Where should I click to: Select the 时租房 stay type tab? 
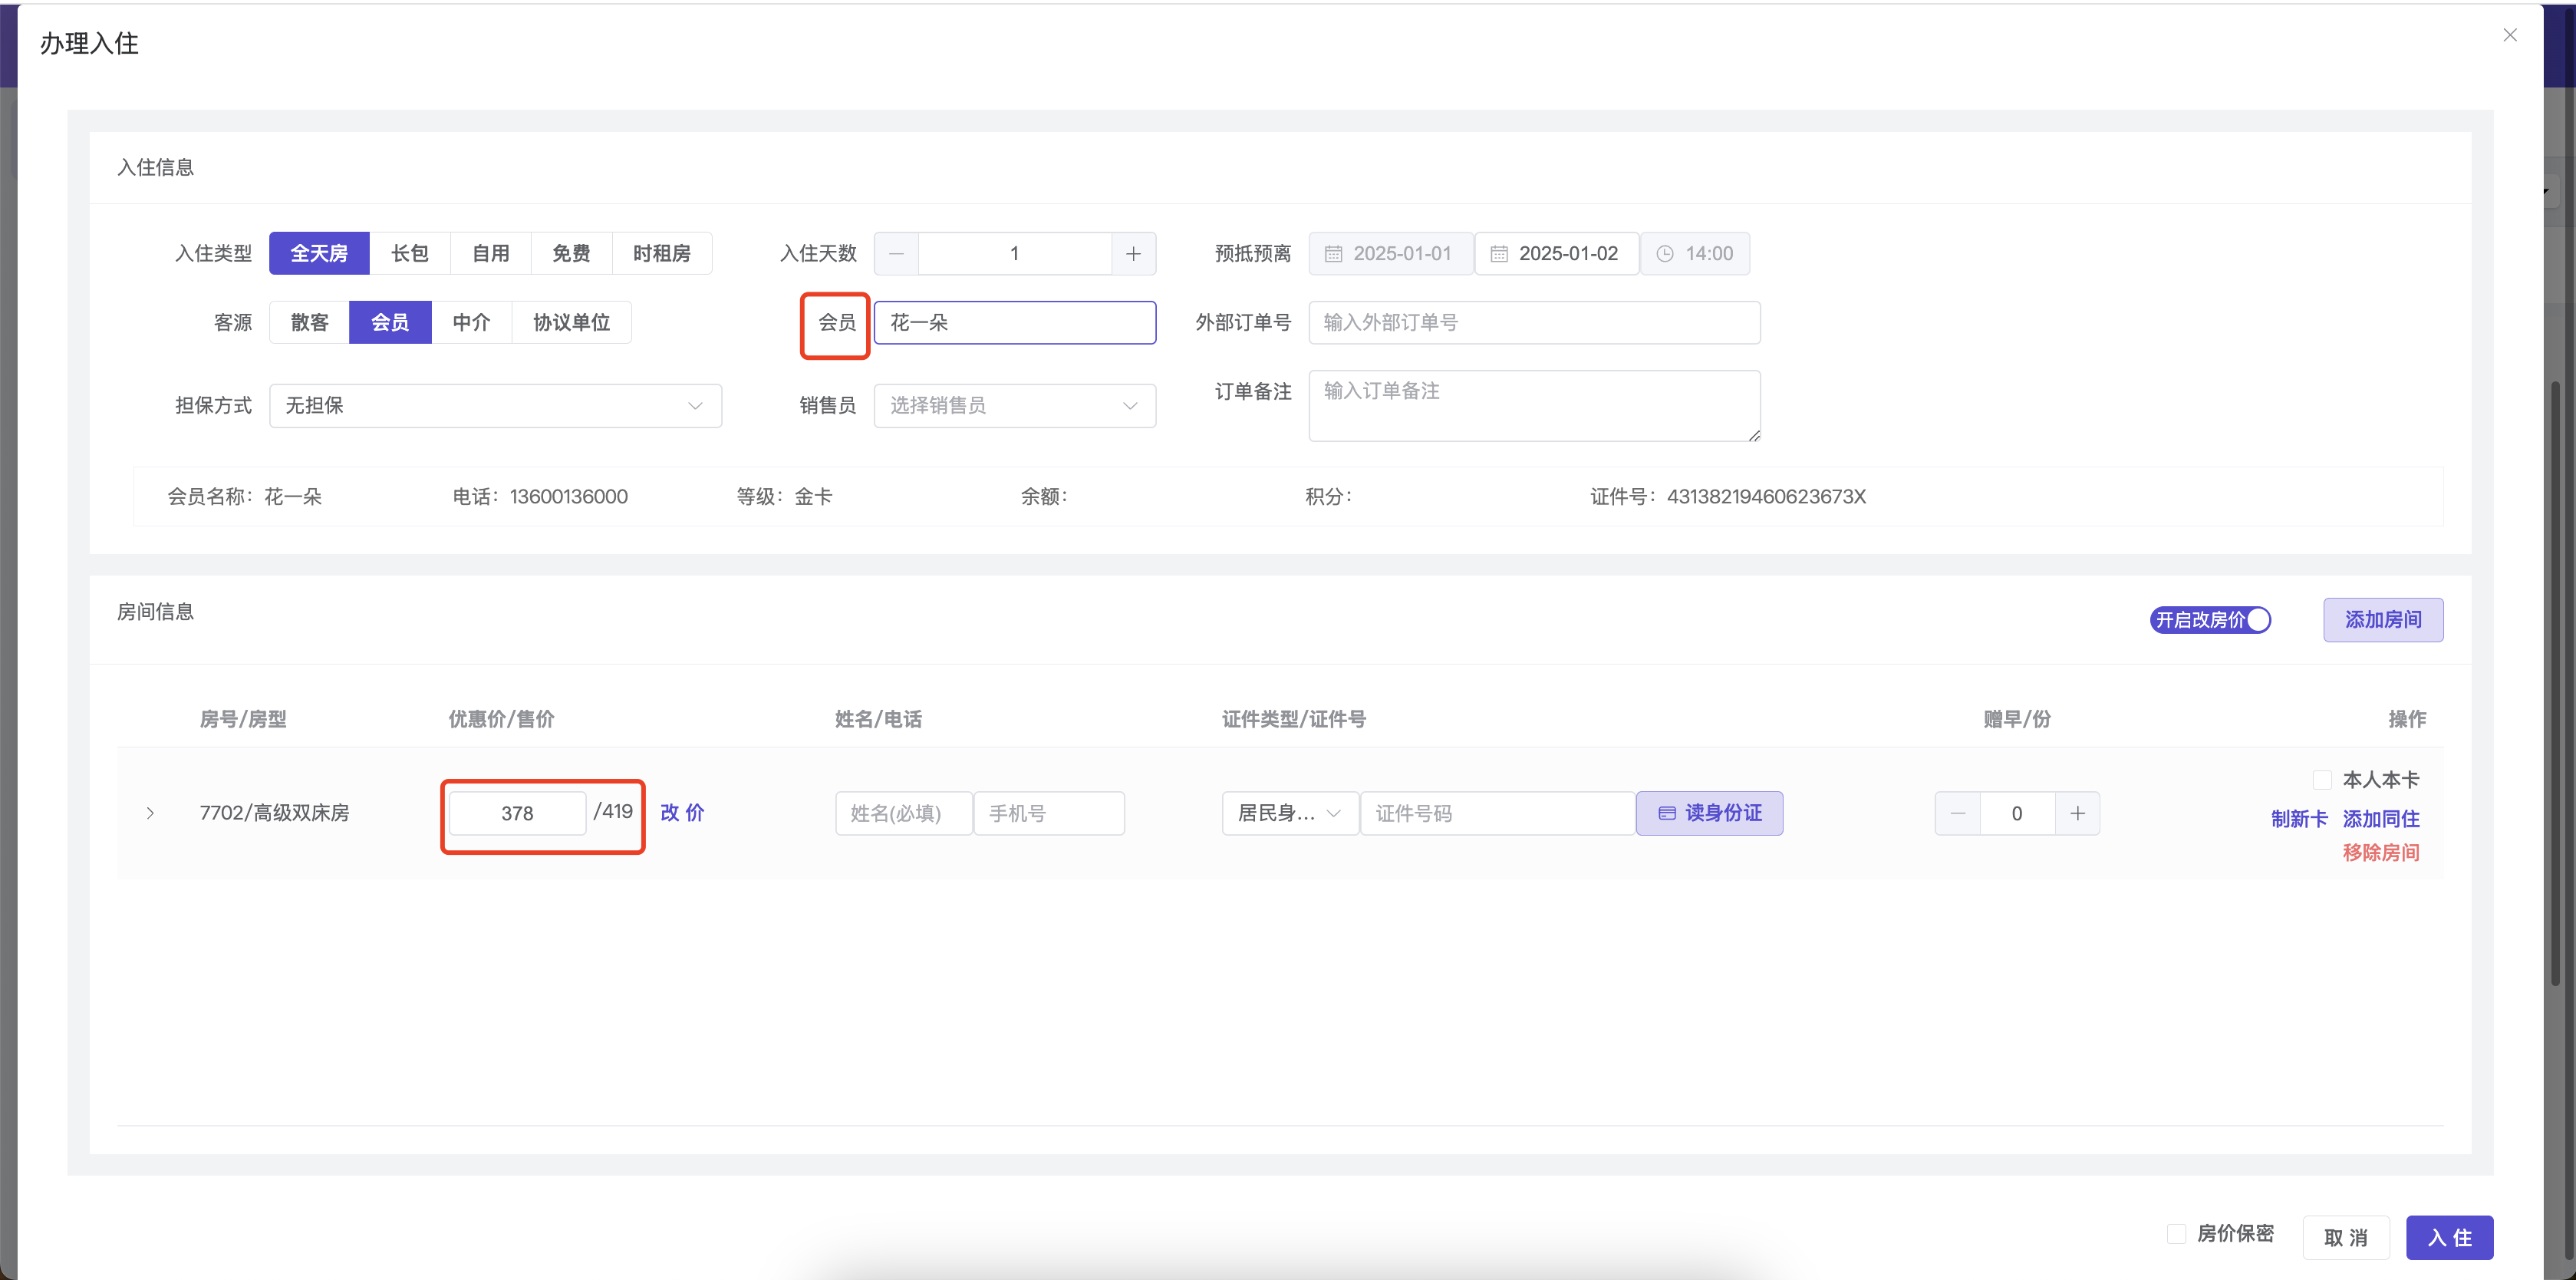[x=661, y=254]
